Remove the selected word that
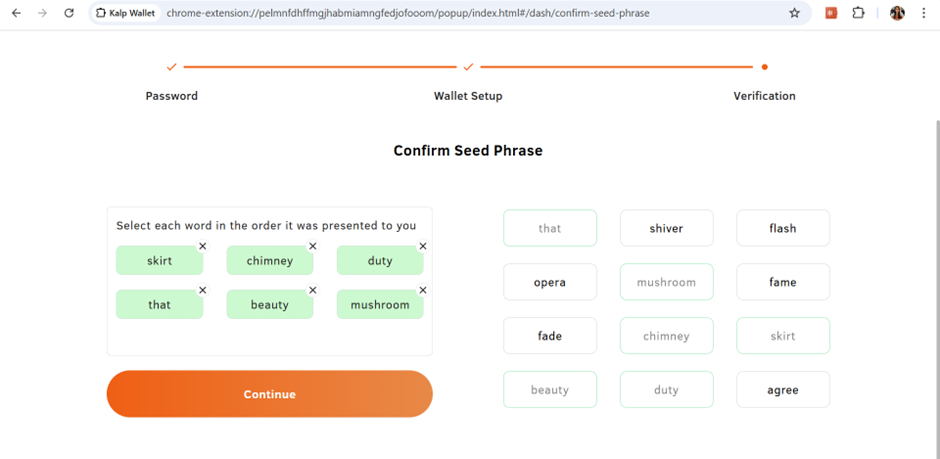 tap(202, 290)
